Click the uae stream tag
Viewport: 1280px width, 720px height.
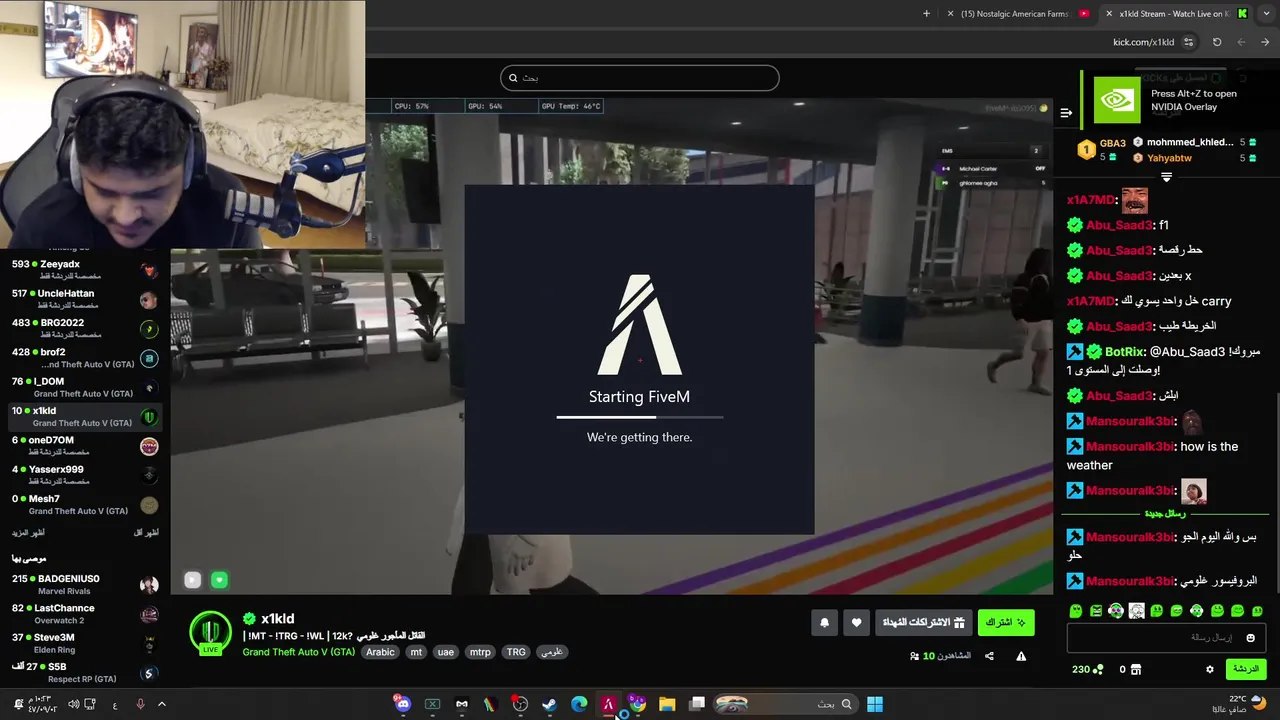coord(446,652)
